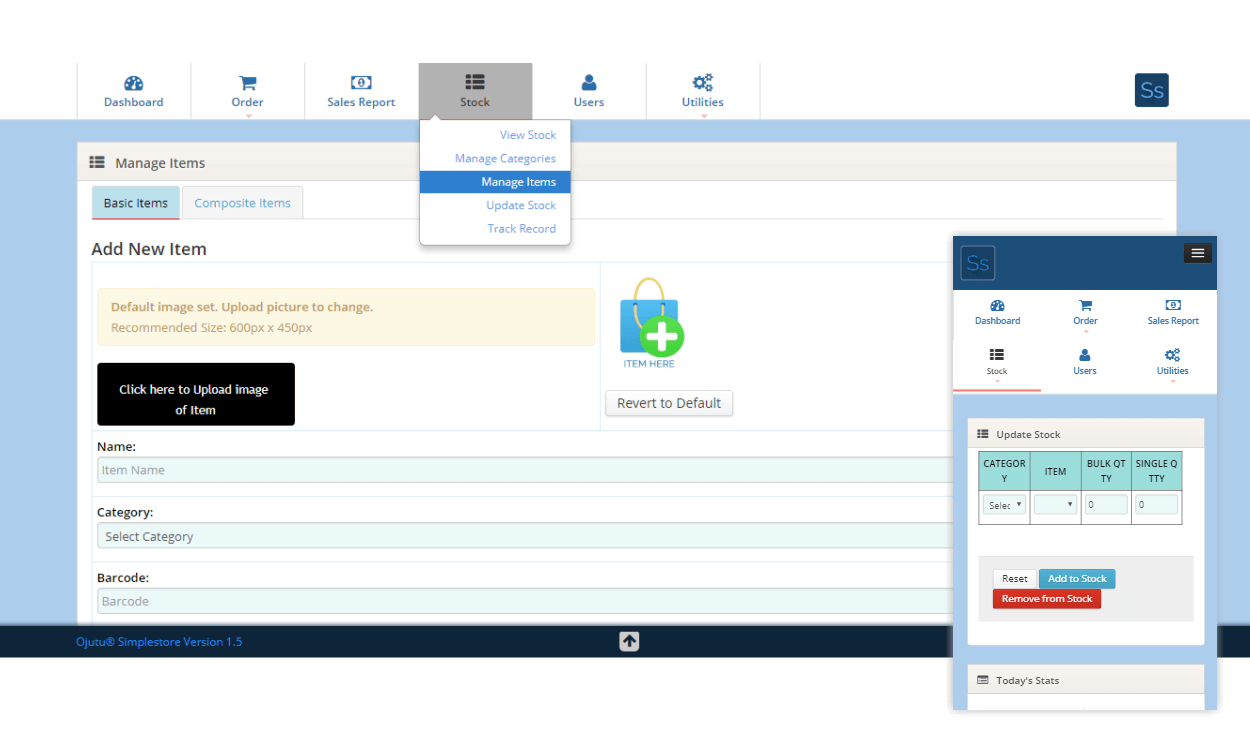Toggle the hamburger menu in mobile preview
This screenshot has height=750, width=1250.
(x=1198, y=253)
